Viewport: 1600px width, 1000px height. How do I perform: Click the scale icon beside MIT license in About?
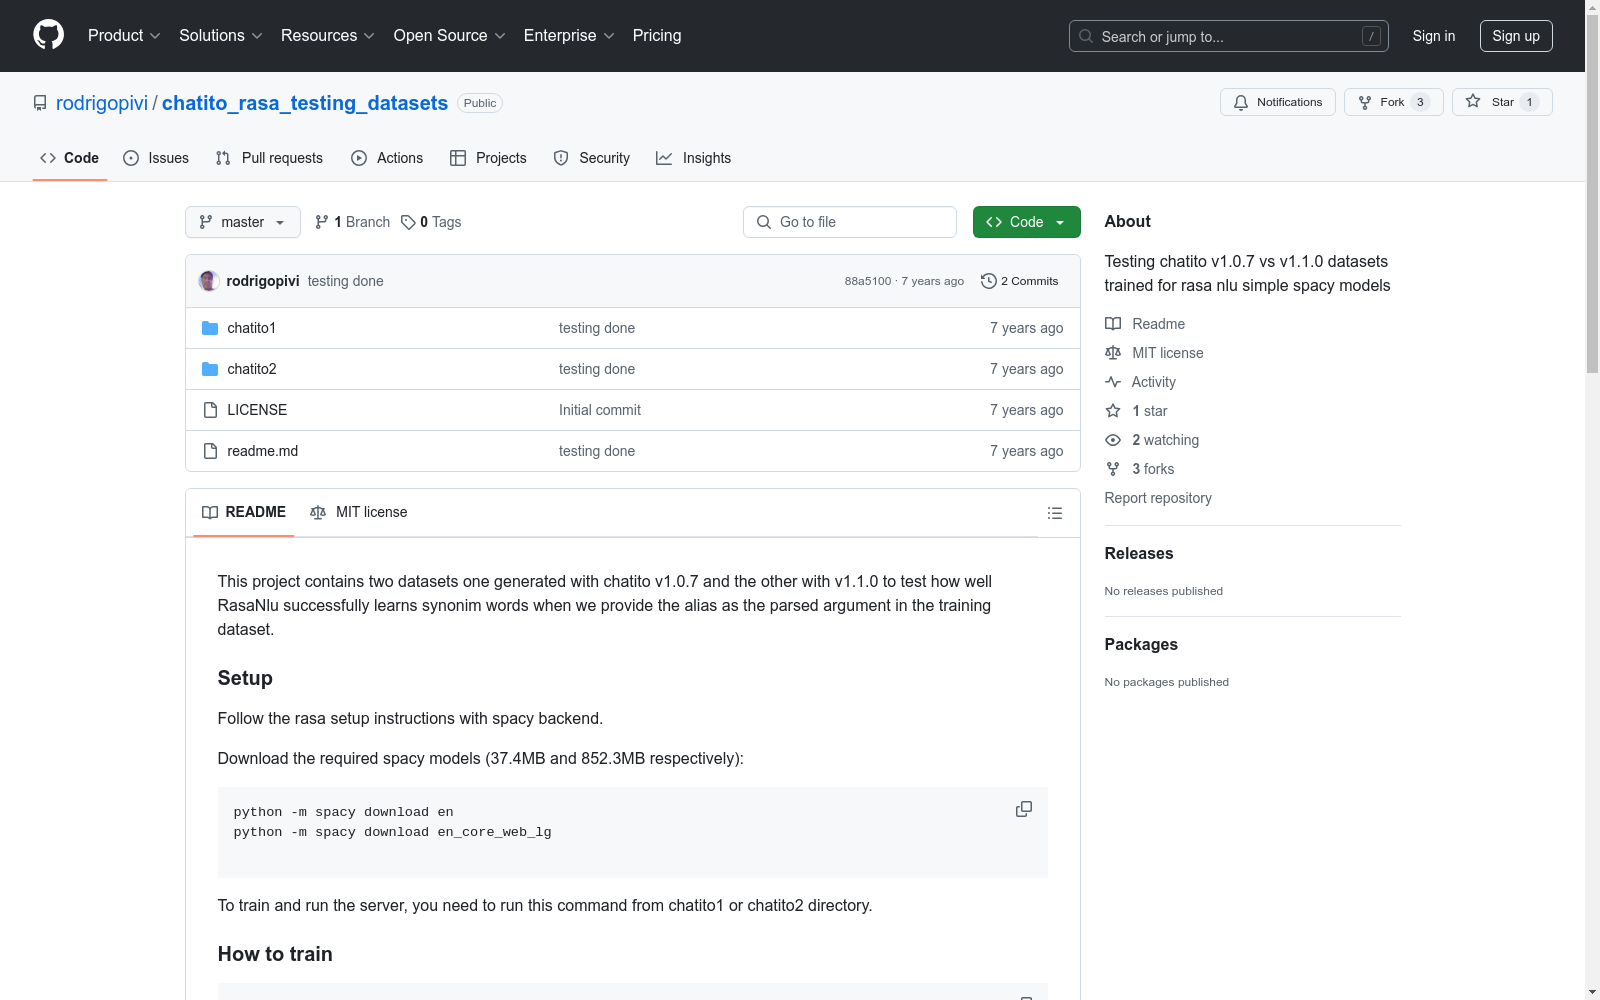tap(1113, 353)
